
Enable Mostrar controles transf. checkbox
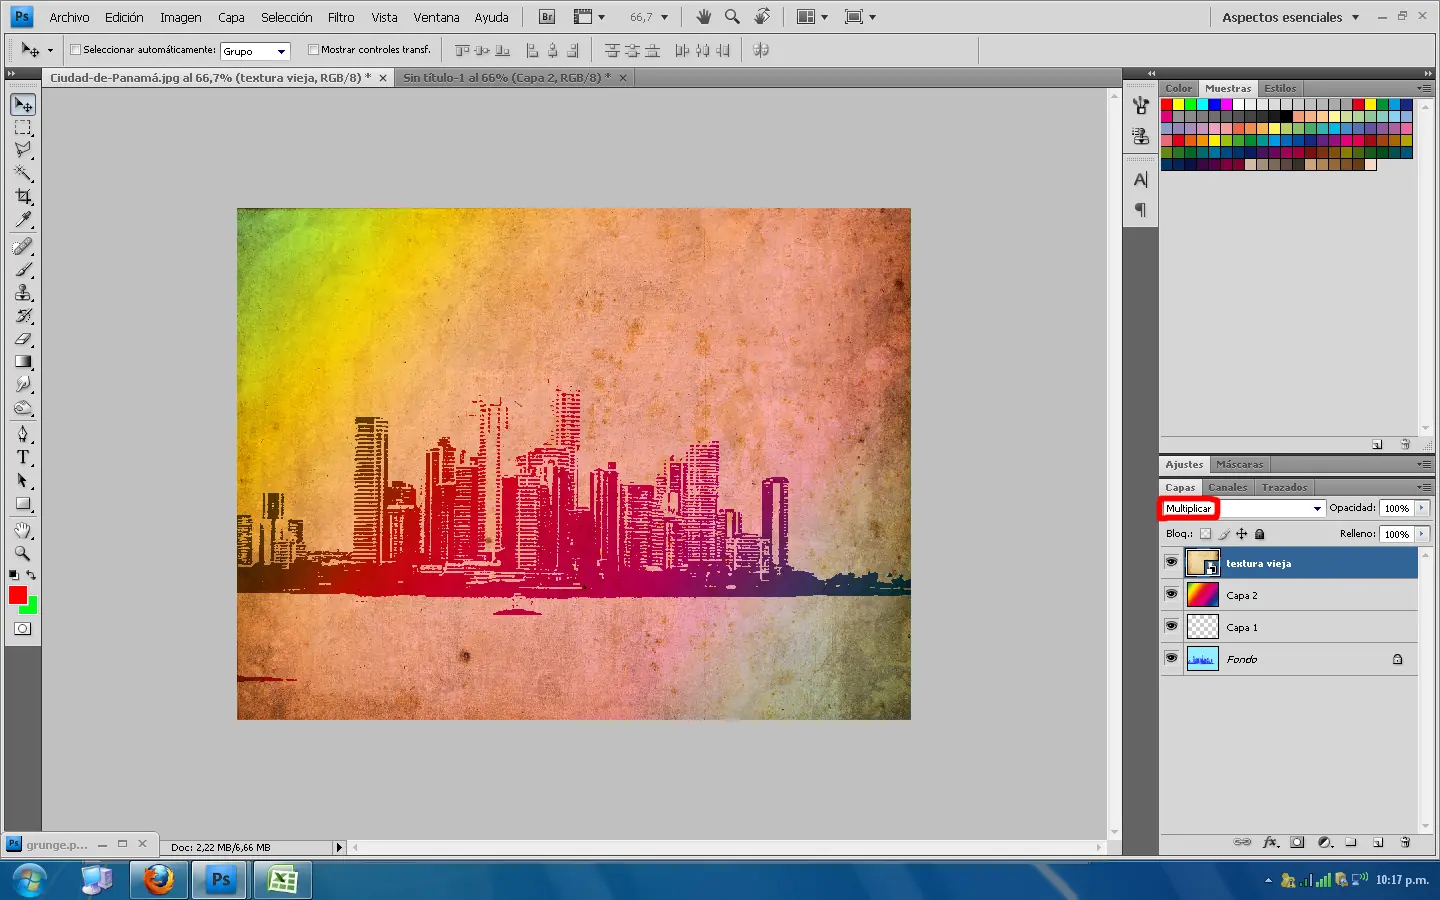point(313,50)
